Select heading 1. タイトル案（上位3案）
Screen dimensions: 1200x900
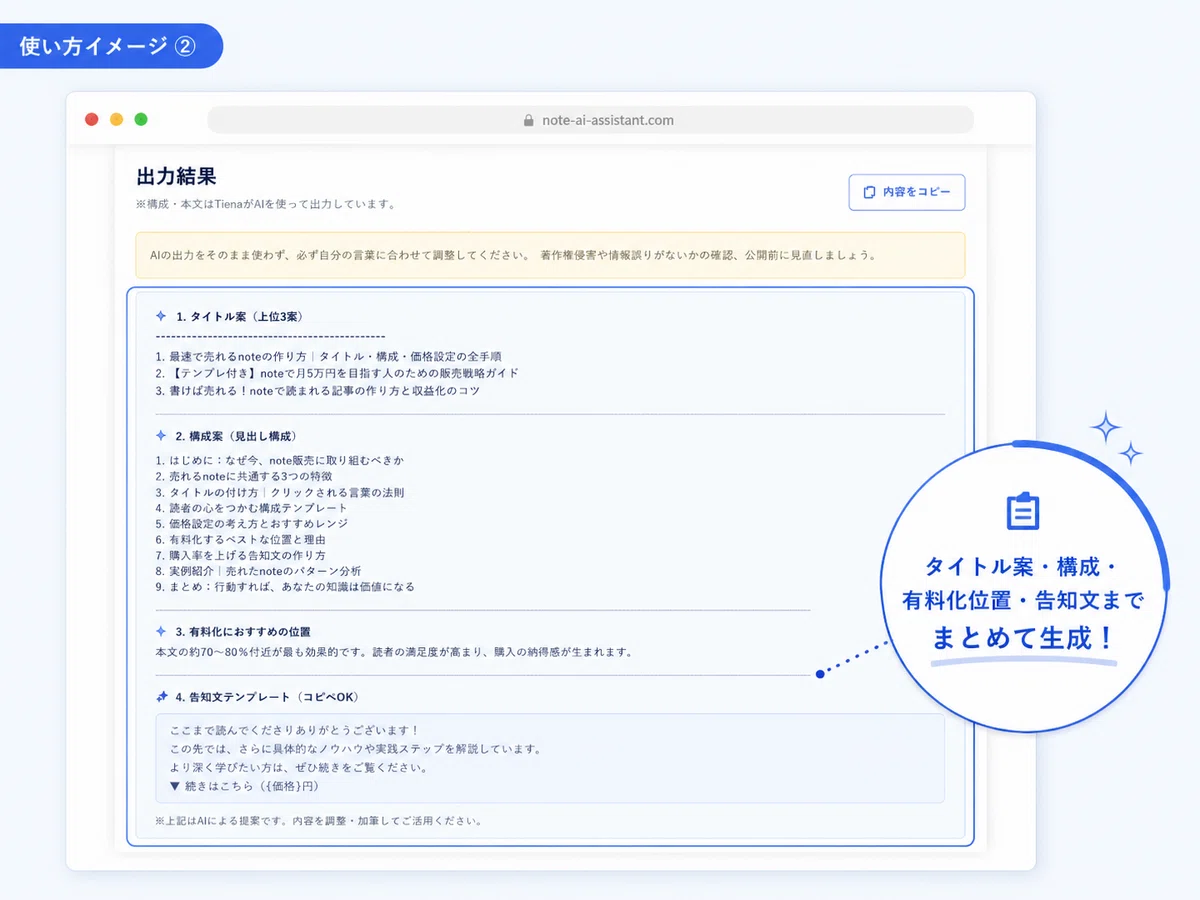coord(239,316)
